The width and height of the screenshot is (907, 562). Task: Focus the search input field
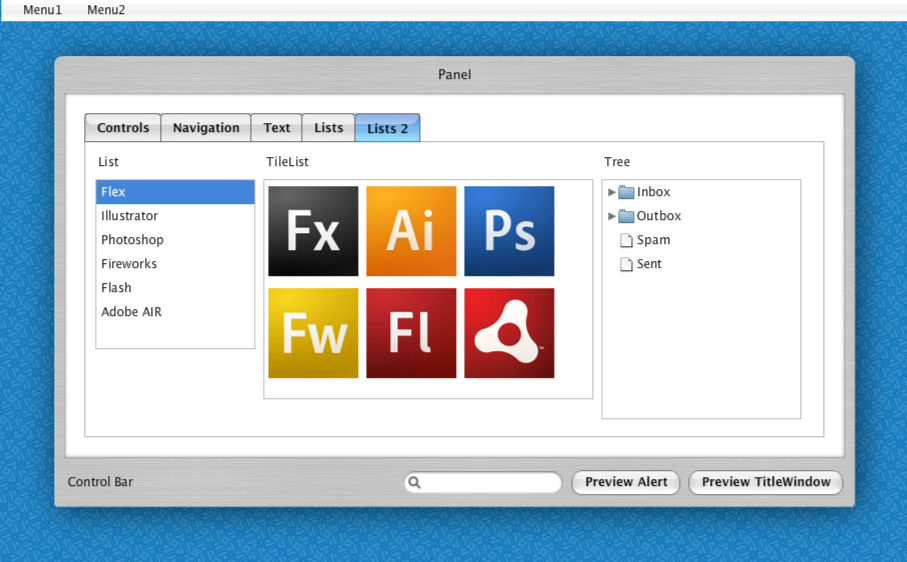pos(483,482)
